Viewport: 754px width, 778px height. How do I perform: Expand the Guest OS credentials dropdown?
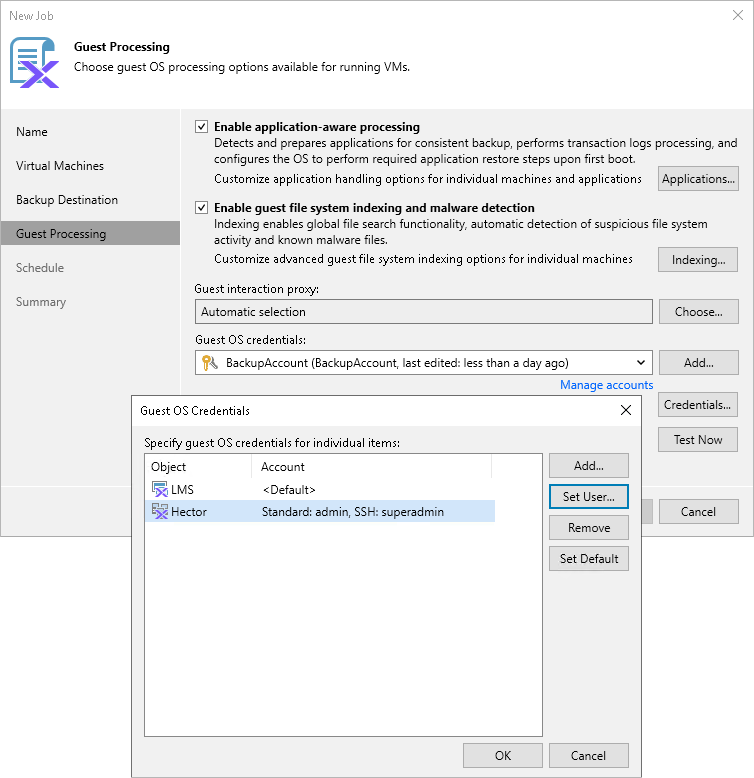640,363
